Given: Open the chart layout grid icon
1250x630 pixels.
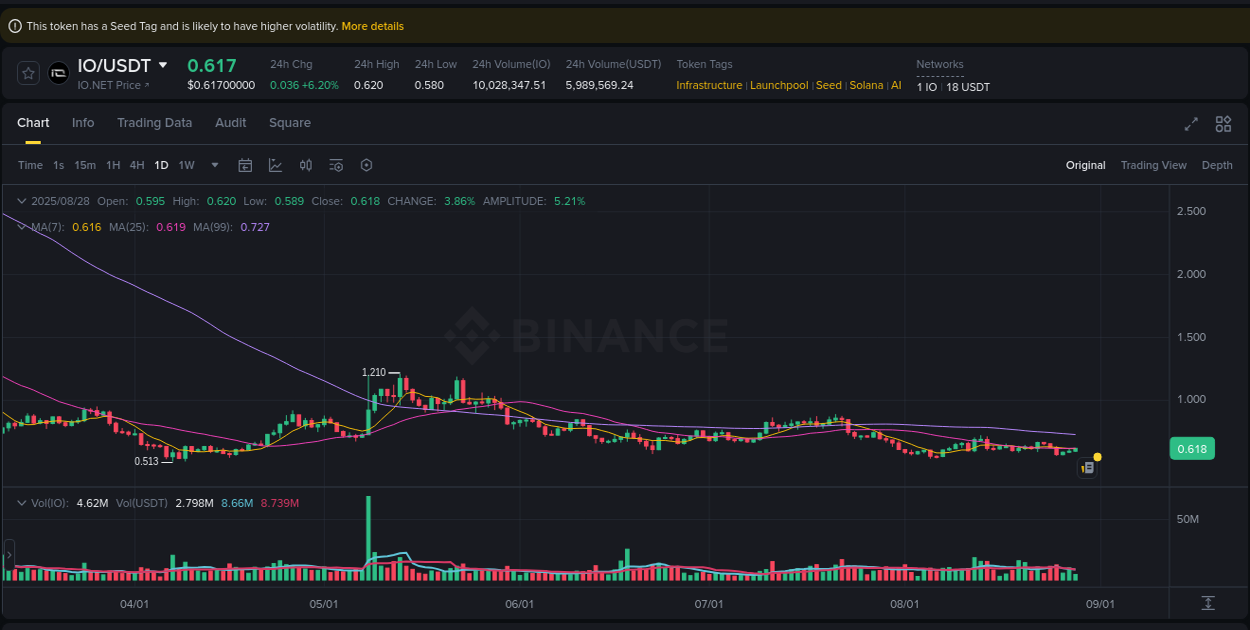Looking at the screenshot, I should [x=1223, y=124].
